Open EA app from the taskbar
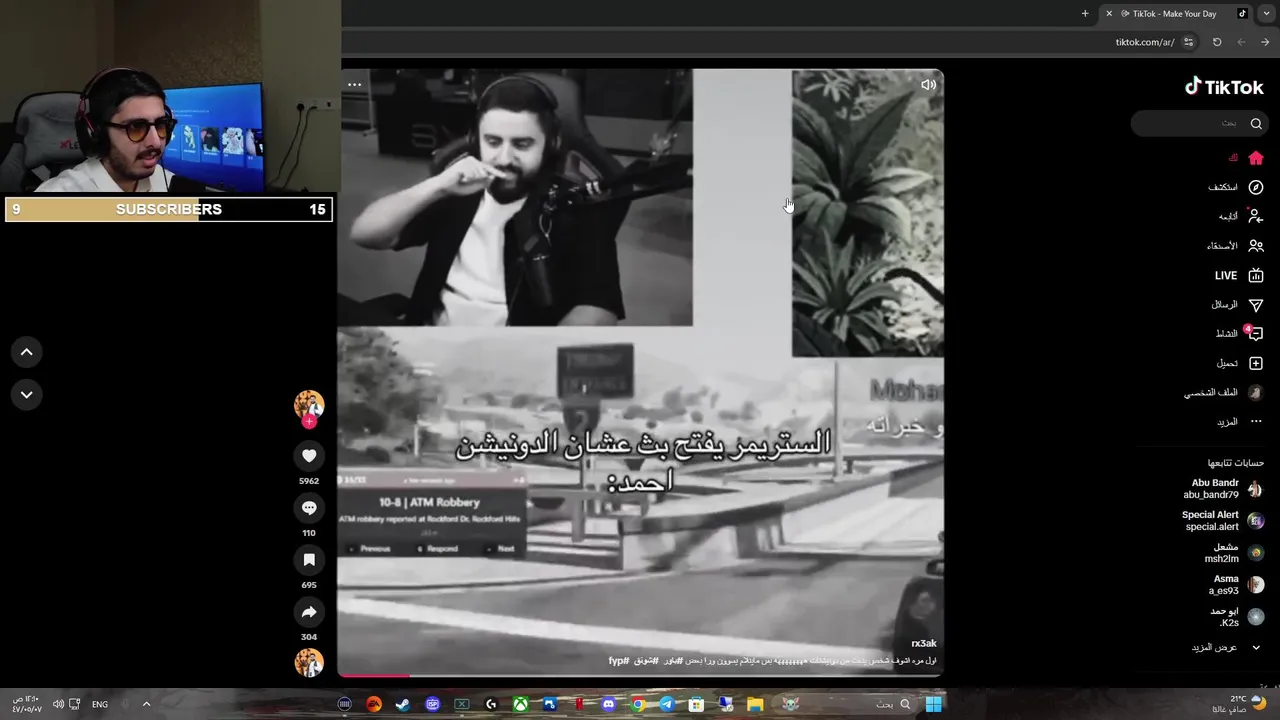Image resolution: width=1280 pixels, height=720 pixels. tap(374, 704)
